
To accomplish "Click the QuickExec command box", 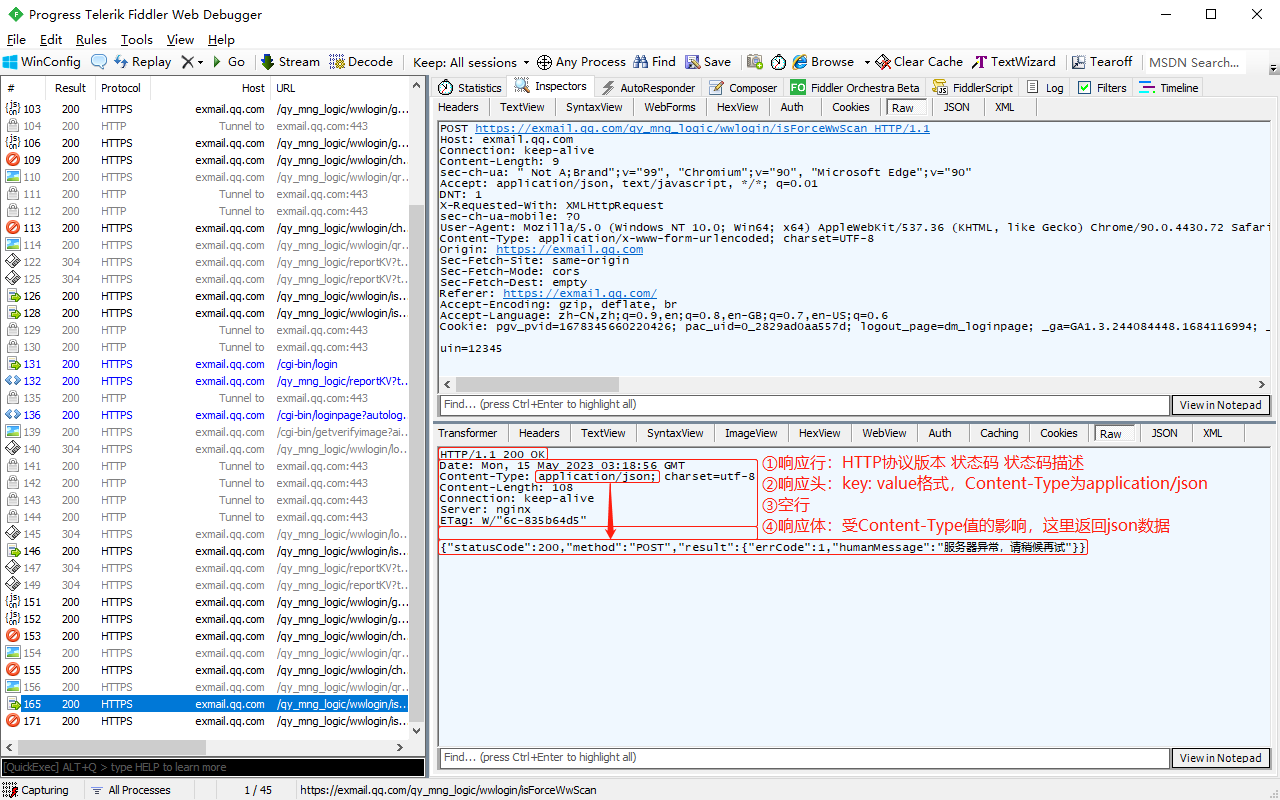I will (x=212, y=767).
